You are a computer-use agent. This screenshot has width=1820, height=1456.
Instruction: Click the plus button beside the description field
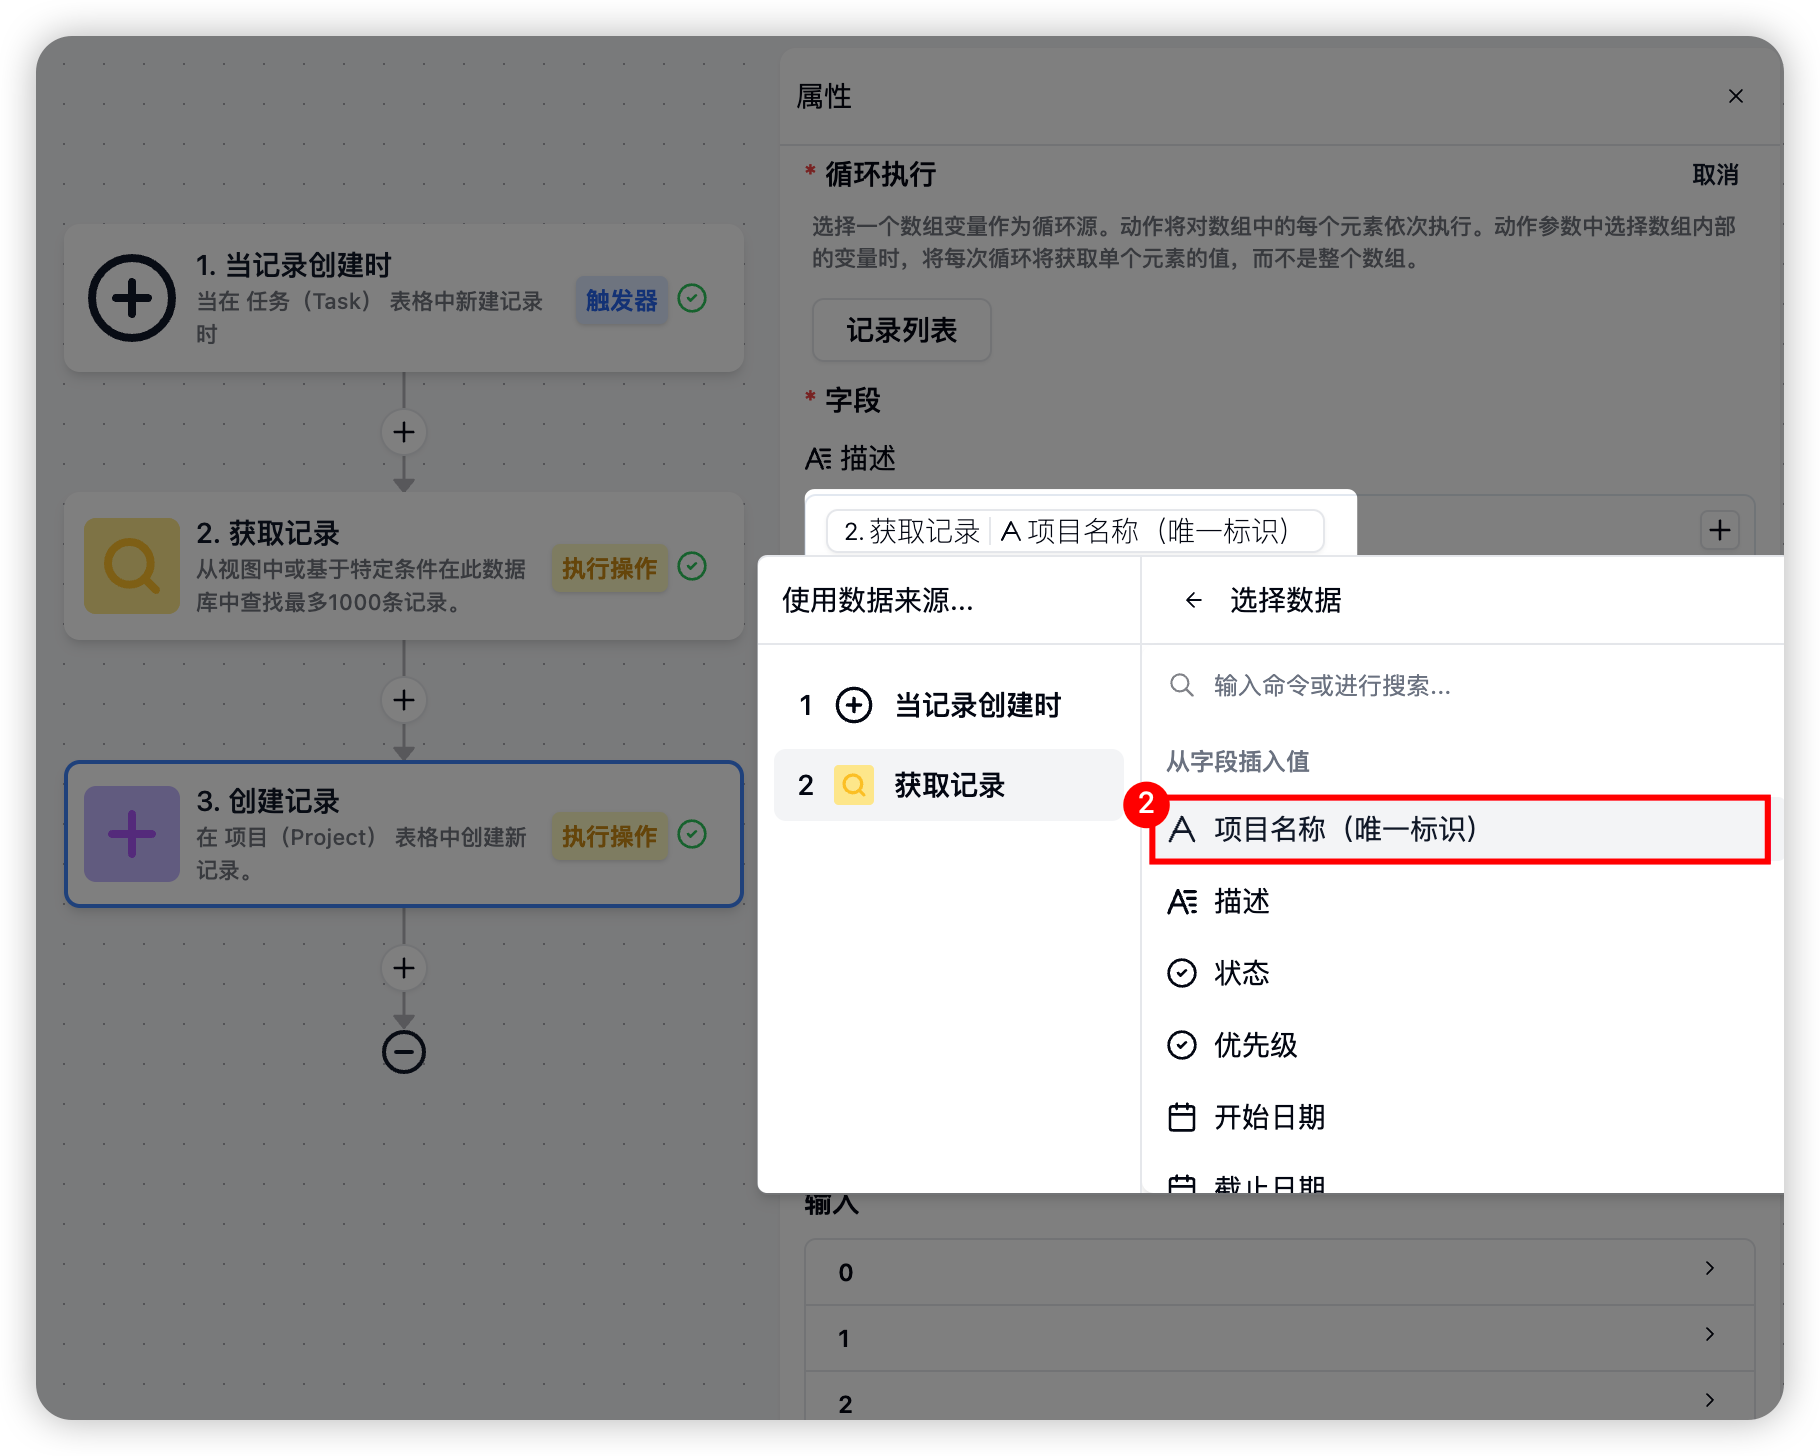tap(1720, 530)
